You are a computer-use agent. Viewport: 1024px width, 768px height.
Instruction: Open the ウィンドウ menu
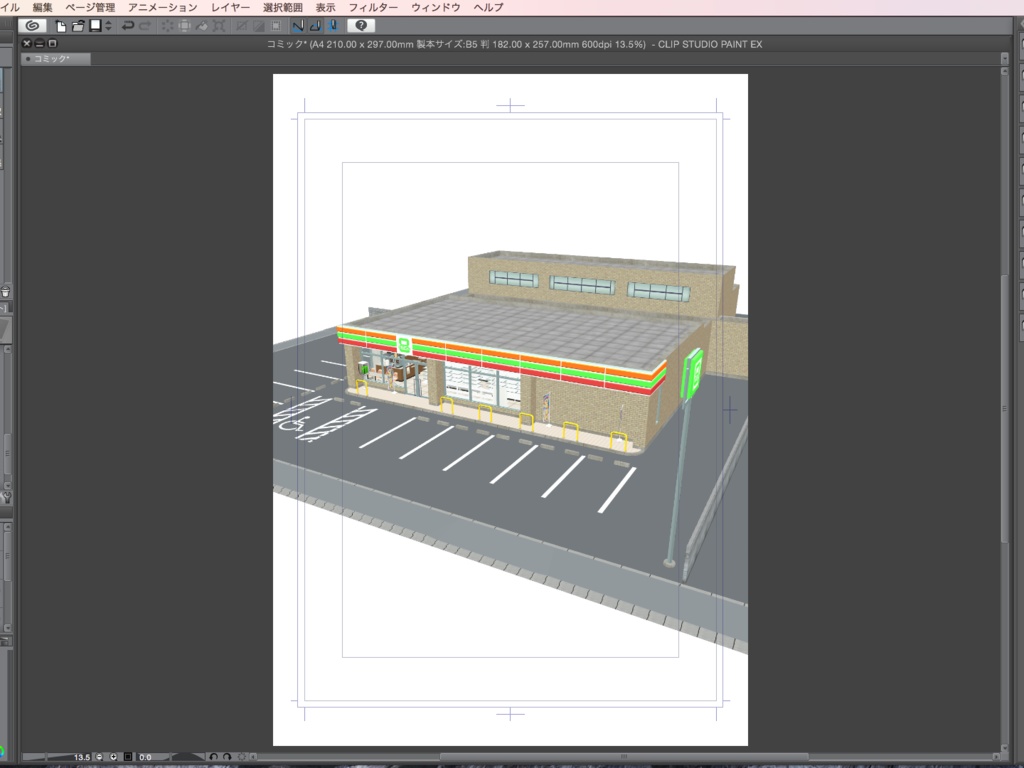pyautogui.click(x=436, y=7)
